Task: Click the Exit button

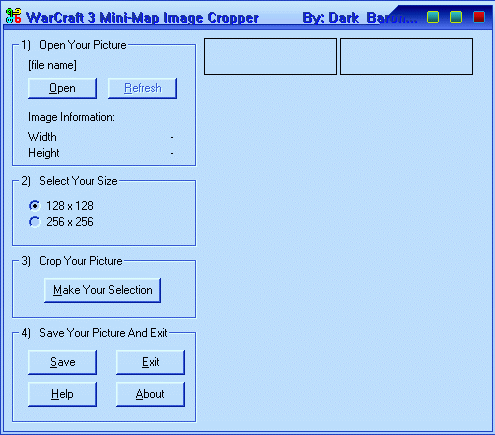Action: pos(150,362)
